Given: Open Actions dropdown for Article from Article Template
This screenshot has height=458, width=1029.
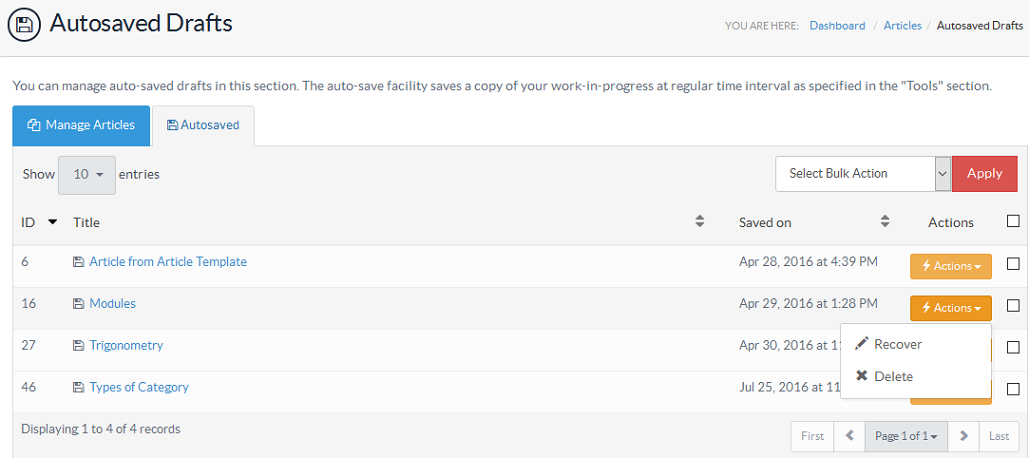Looking at the screenshot, I should (x=950, y=266).
